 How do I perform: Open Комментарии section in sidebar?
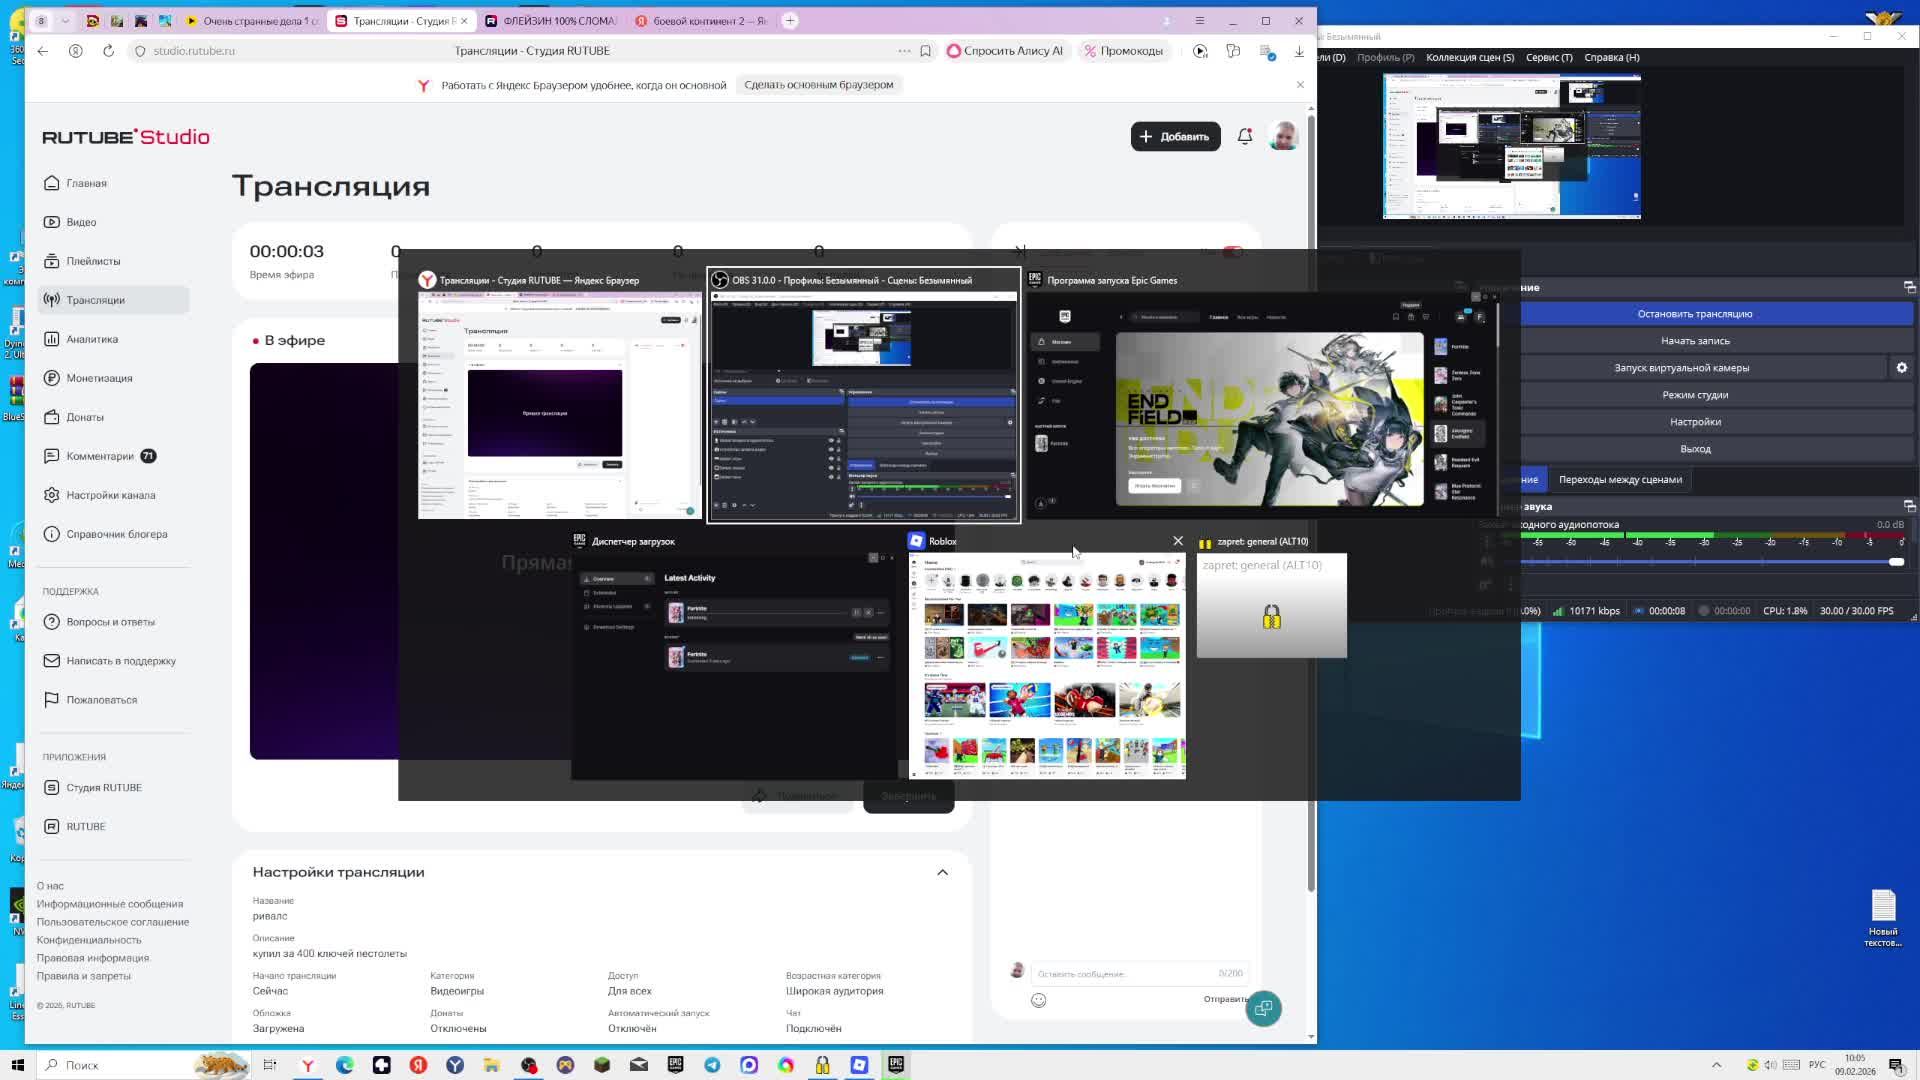[x=100, y=456]
